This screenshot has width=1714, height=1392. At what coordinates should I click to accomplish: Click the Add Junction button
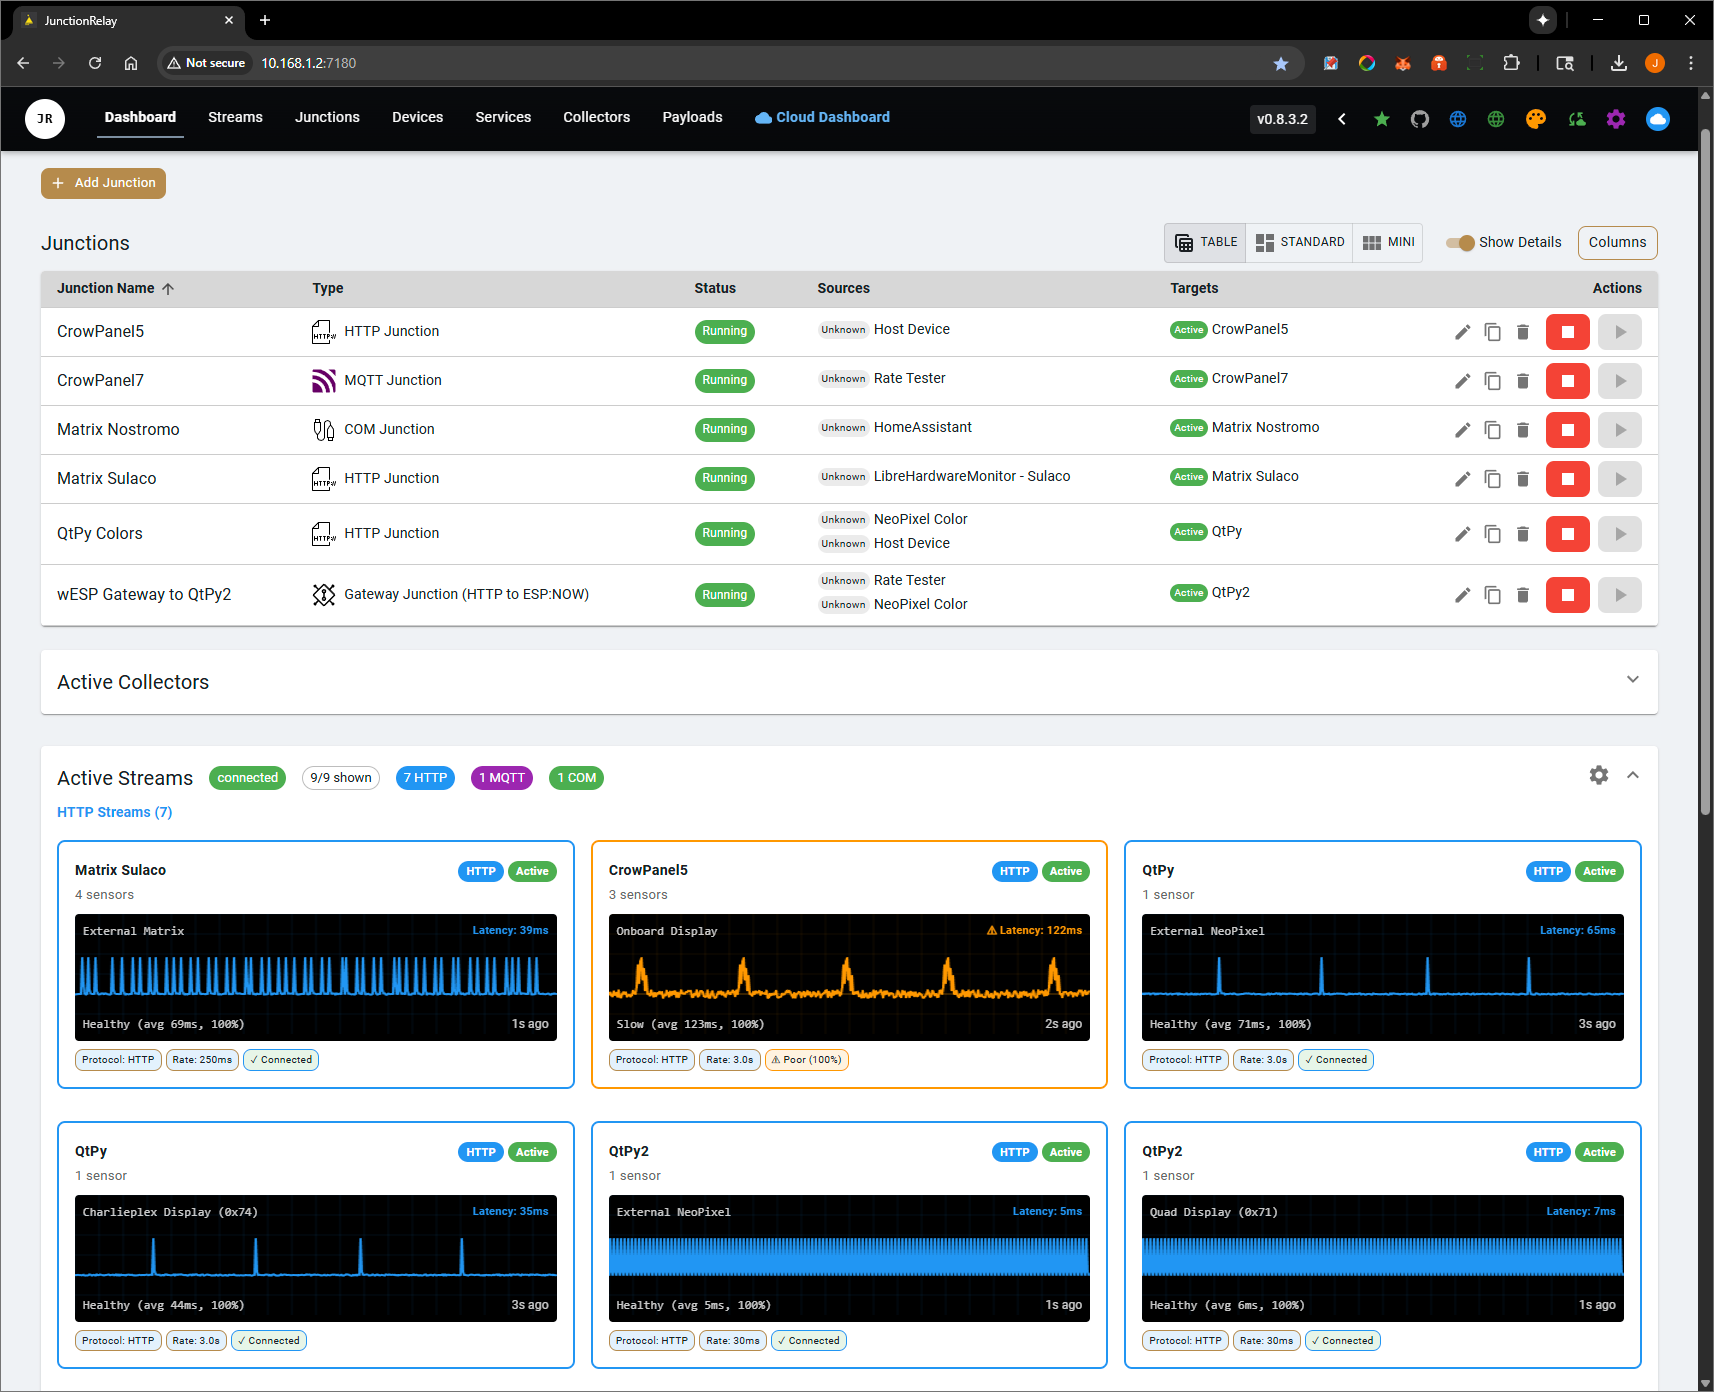pyautogui.click(x=104, y=183)
